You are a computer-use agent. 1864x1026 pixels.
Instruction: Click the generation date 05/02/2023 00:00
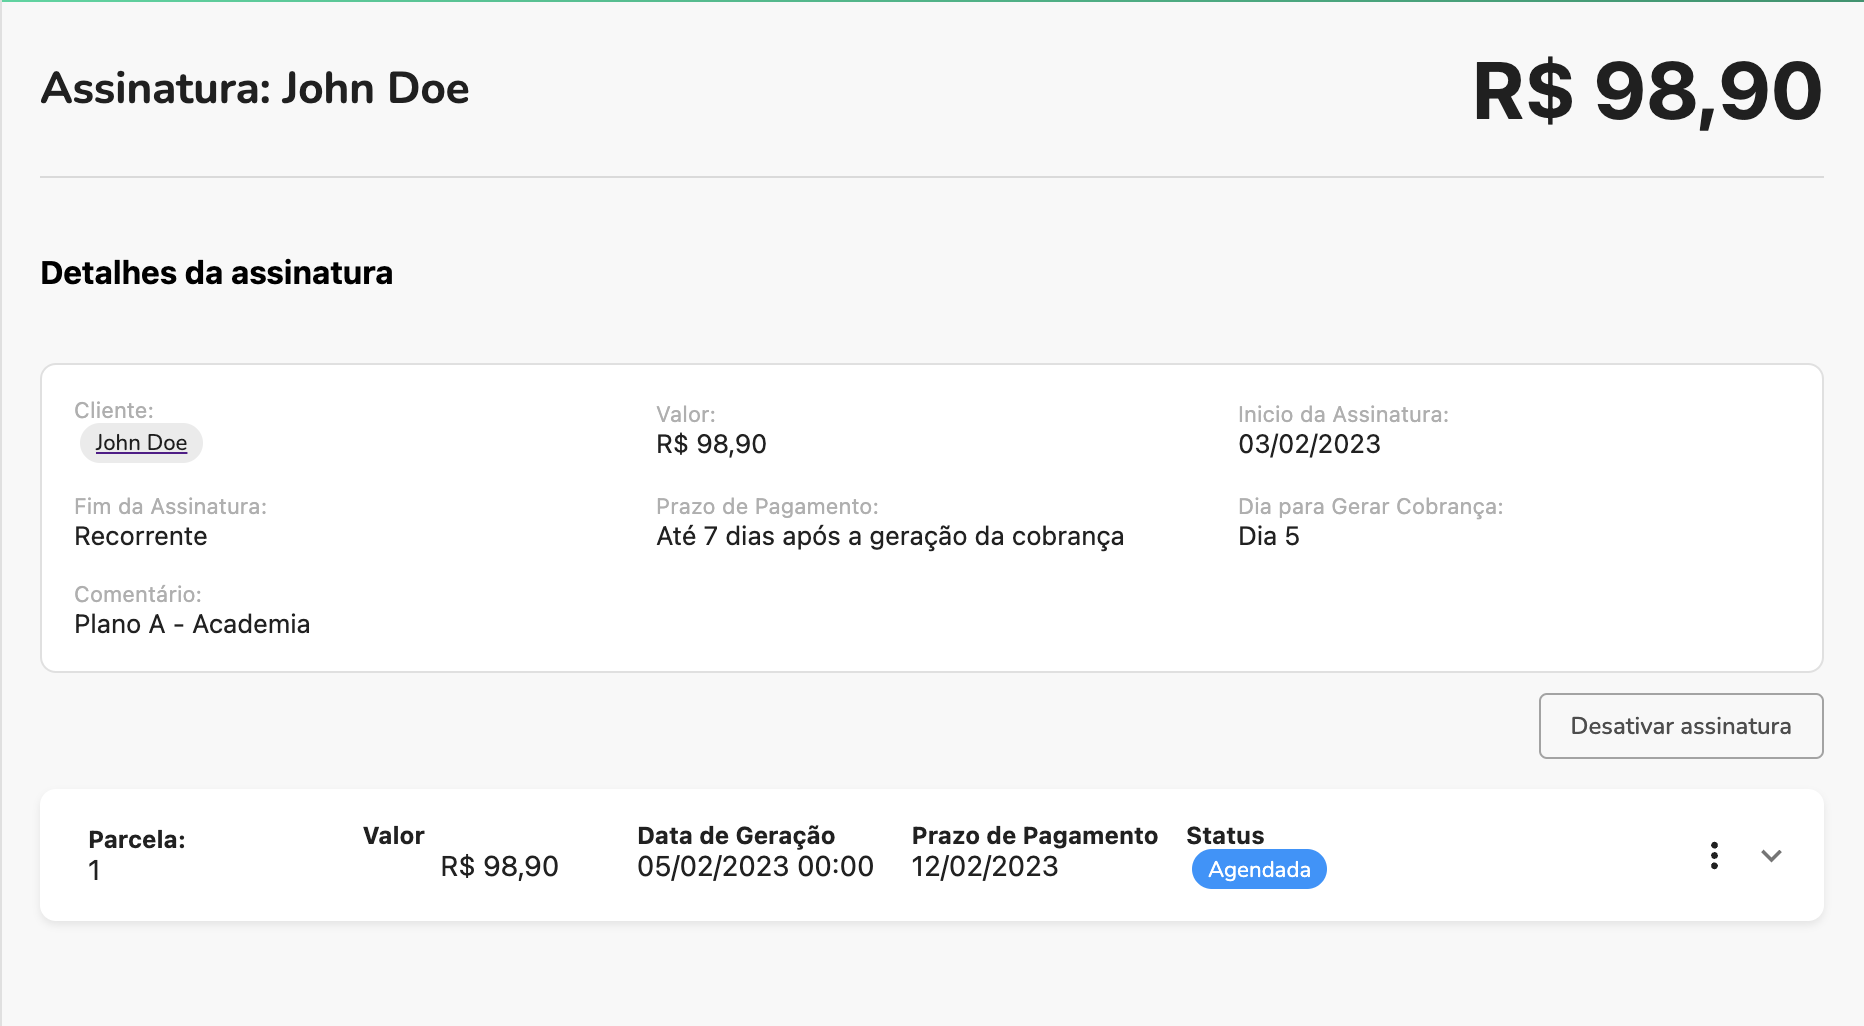click(x=755, y=866)
